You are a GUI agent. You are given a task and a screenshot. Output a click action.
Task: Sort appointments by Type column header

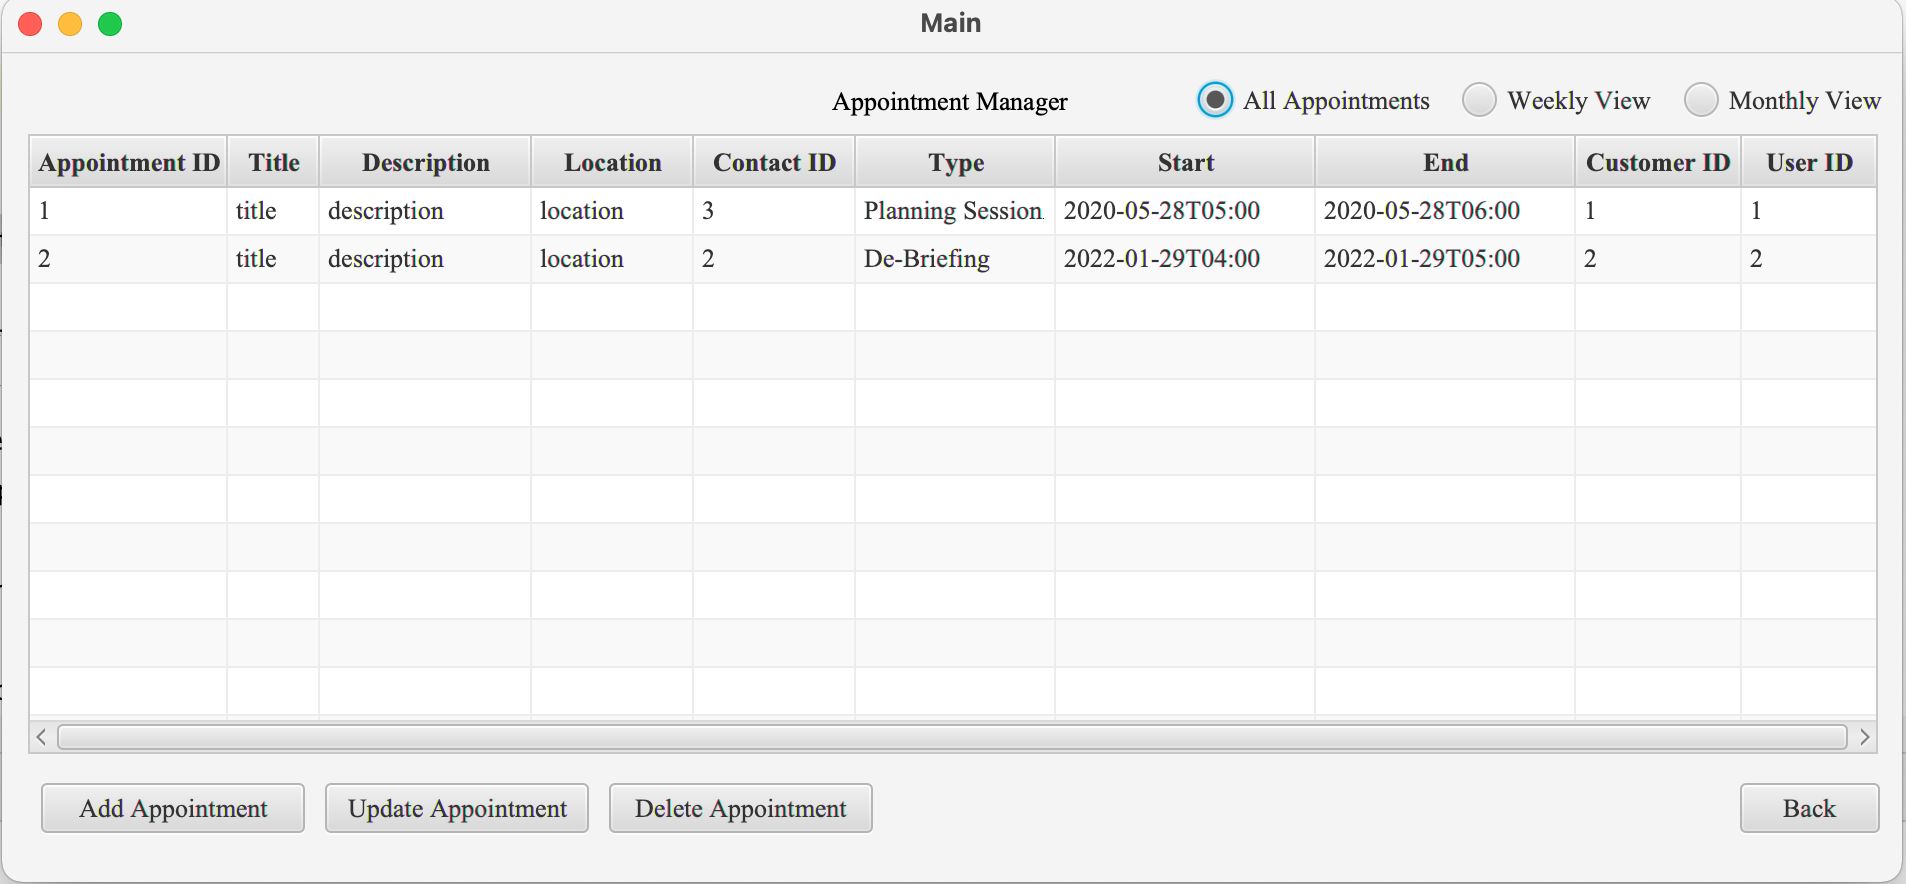[956, 162]
